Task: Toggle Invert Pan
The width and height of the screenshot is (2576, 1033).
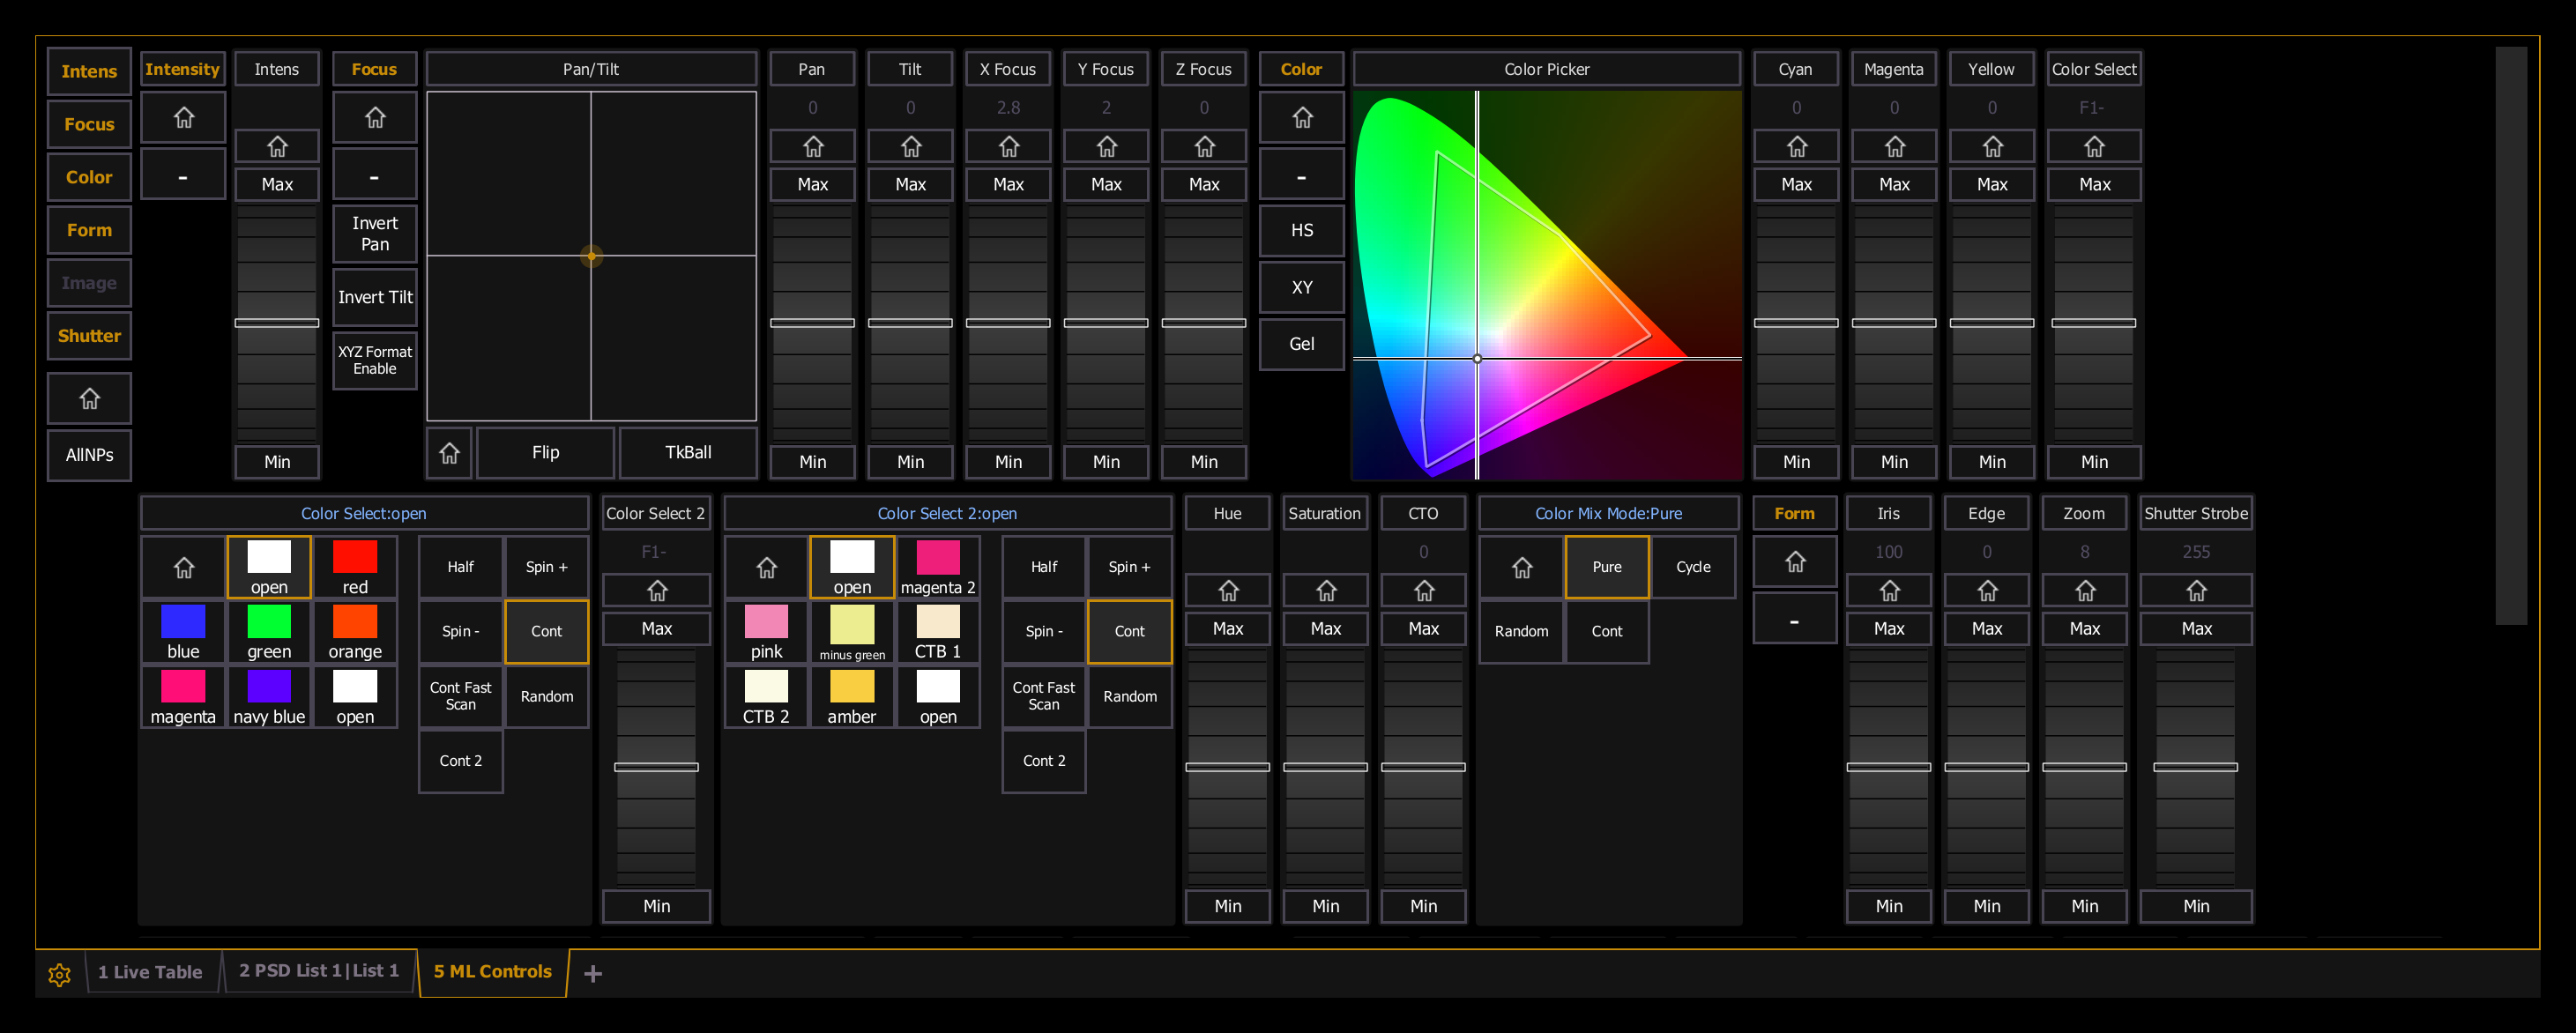Action: (374, 234)
